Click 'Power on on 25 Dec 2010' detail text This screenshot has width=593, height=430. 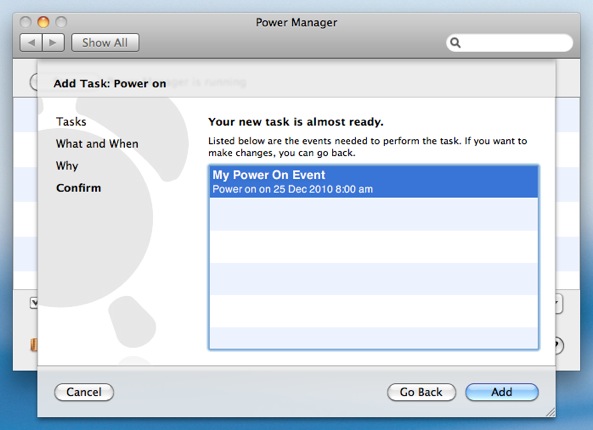coord(292,189)
